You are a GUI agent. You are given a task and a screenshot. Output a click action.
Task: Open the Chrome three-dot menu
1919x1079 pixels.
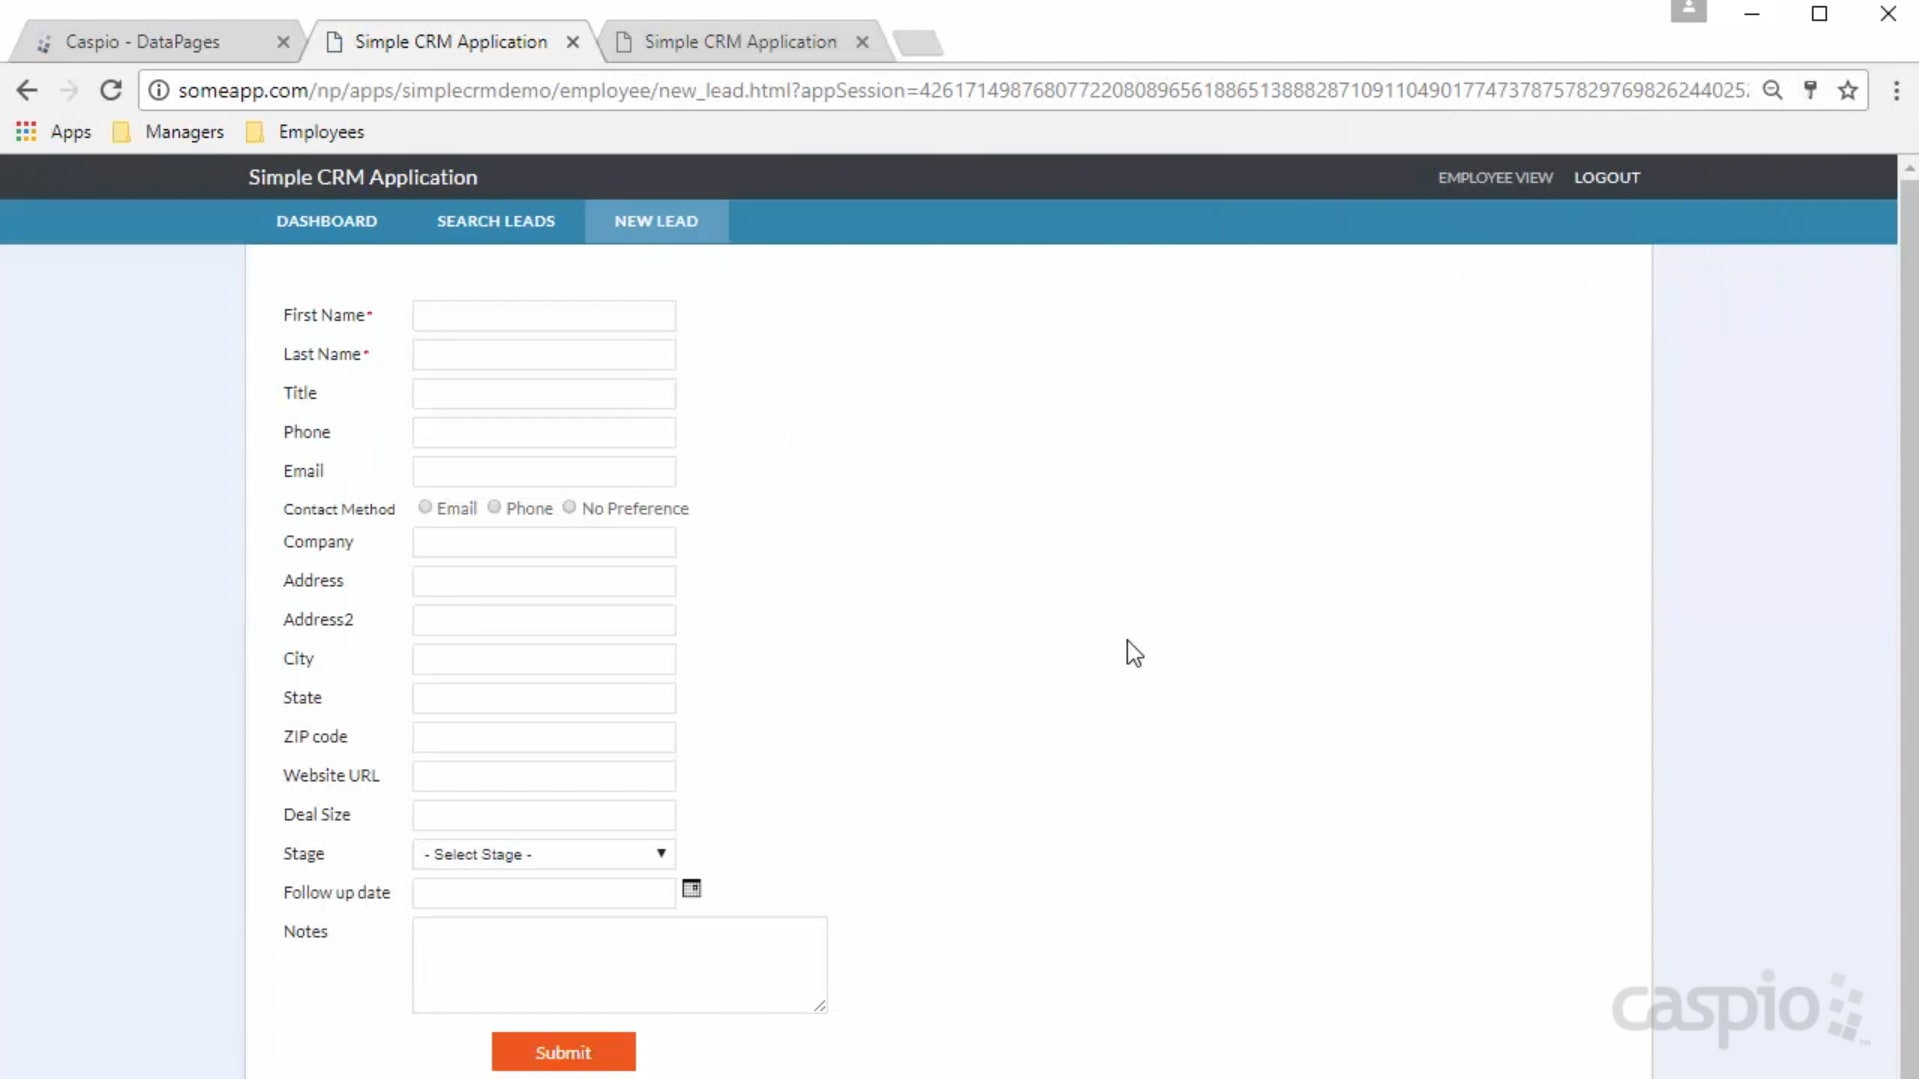[1896, 90]
